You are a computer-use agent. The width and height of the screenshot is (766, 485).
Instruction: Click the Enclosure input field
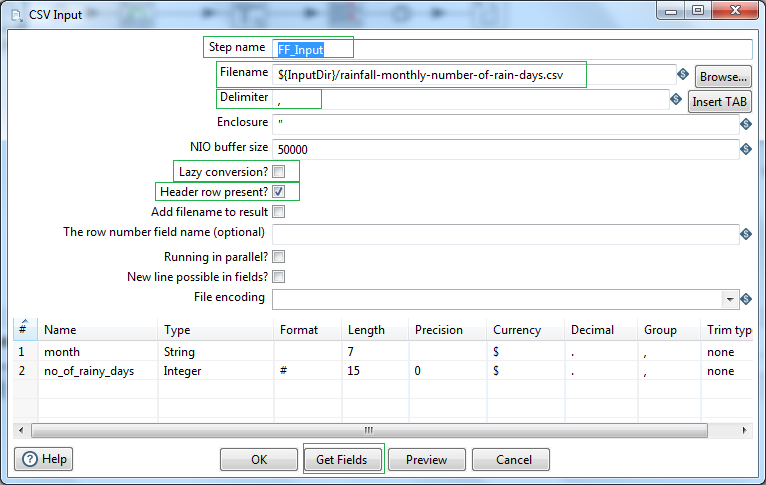point(506,124)
